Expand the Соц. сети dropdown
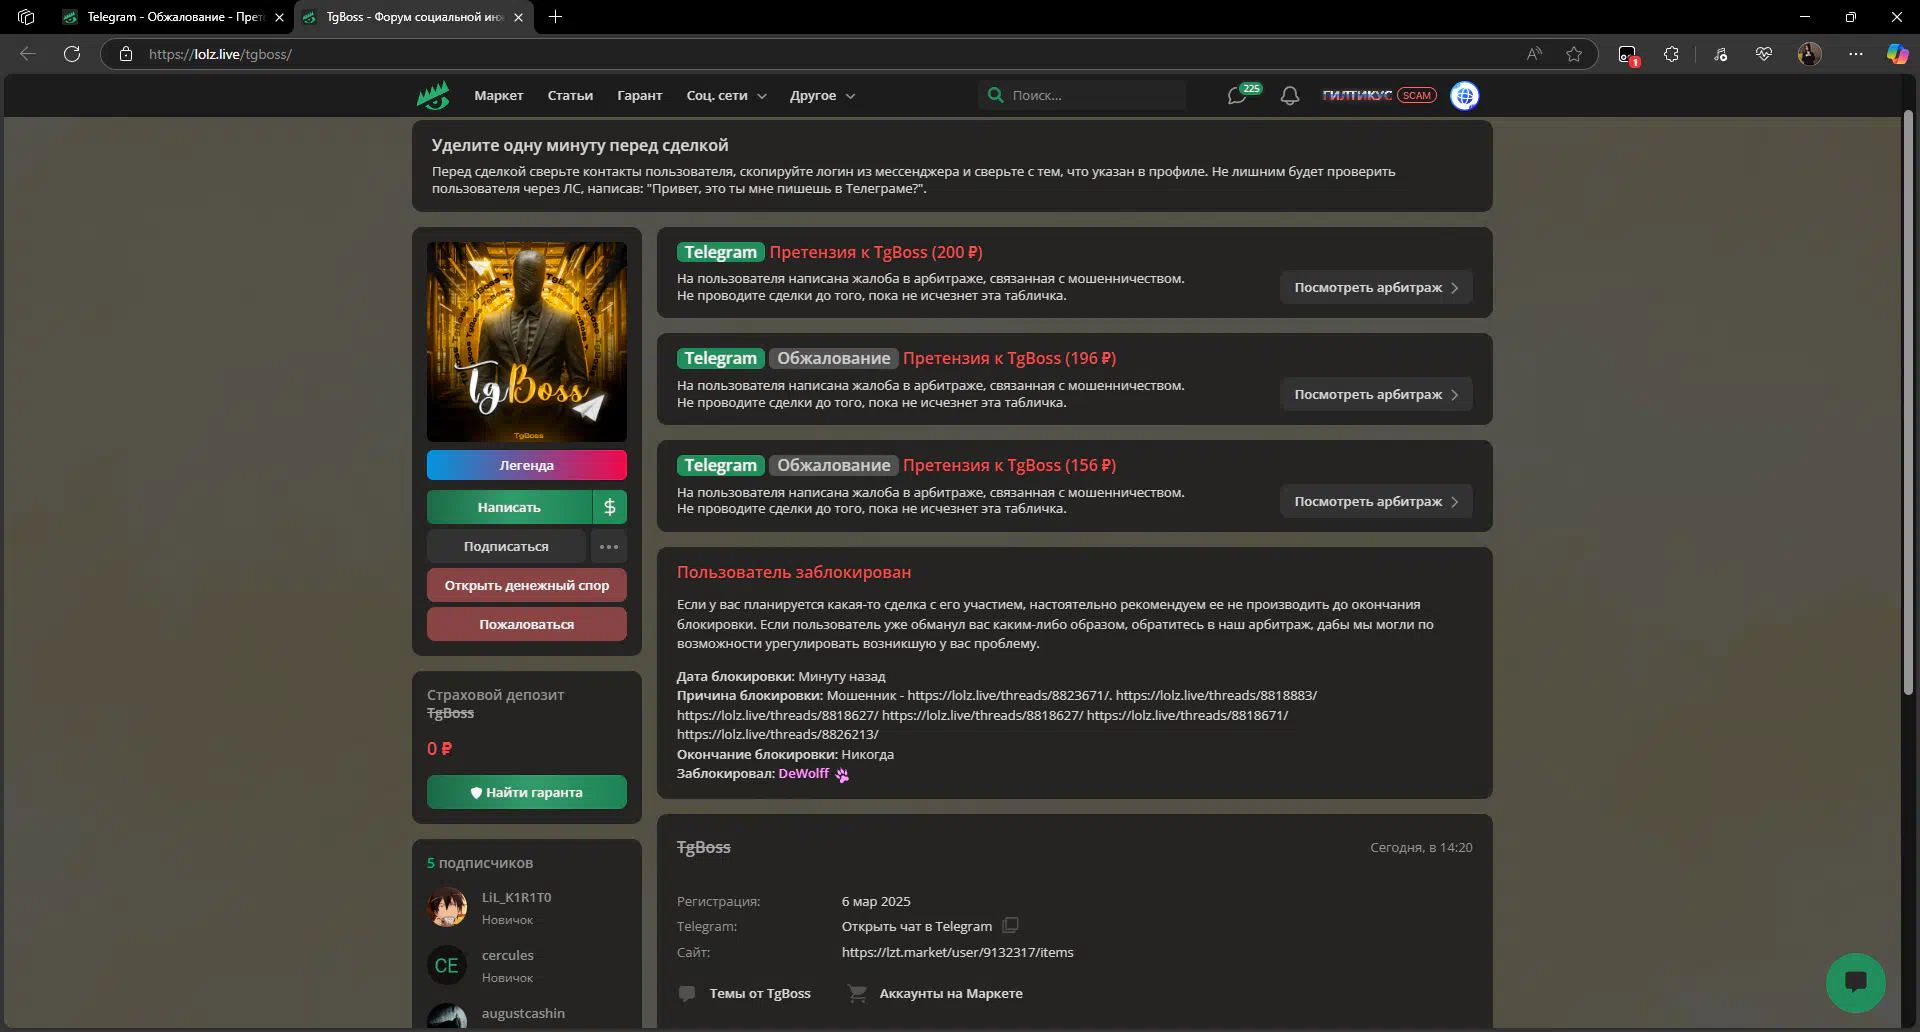 727,96
